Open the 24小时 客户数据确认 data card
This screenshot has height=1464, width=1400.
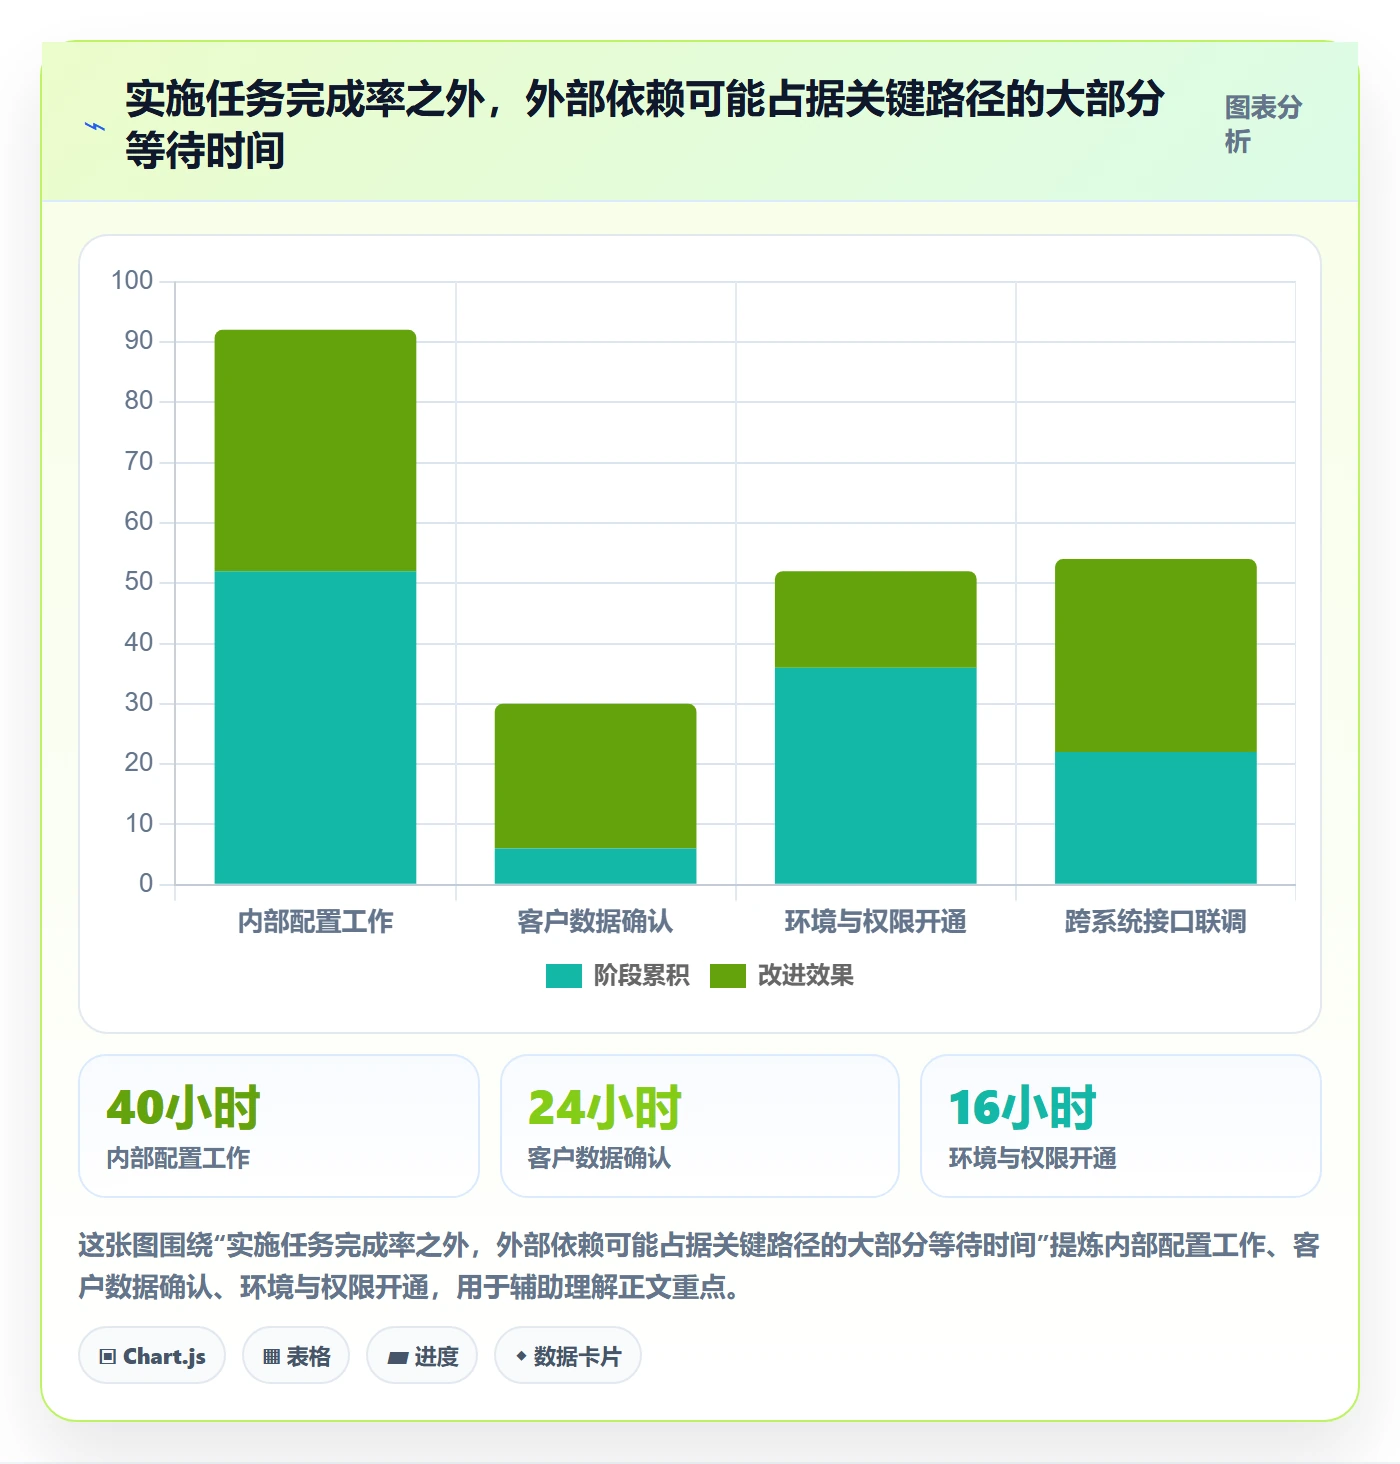coord(700,1126)
